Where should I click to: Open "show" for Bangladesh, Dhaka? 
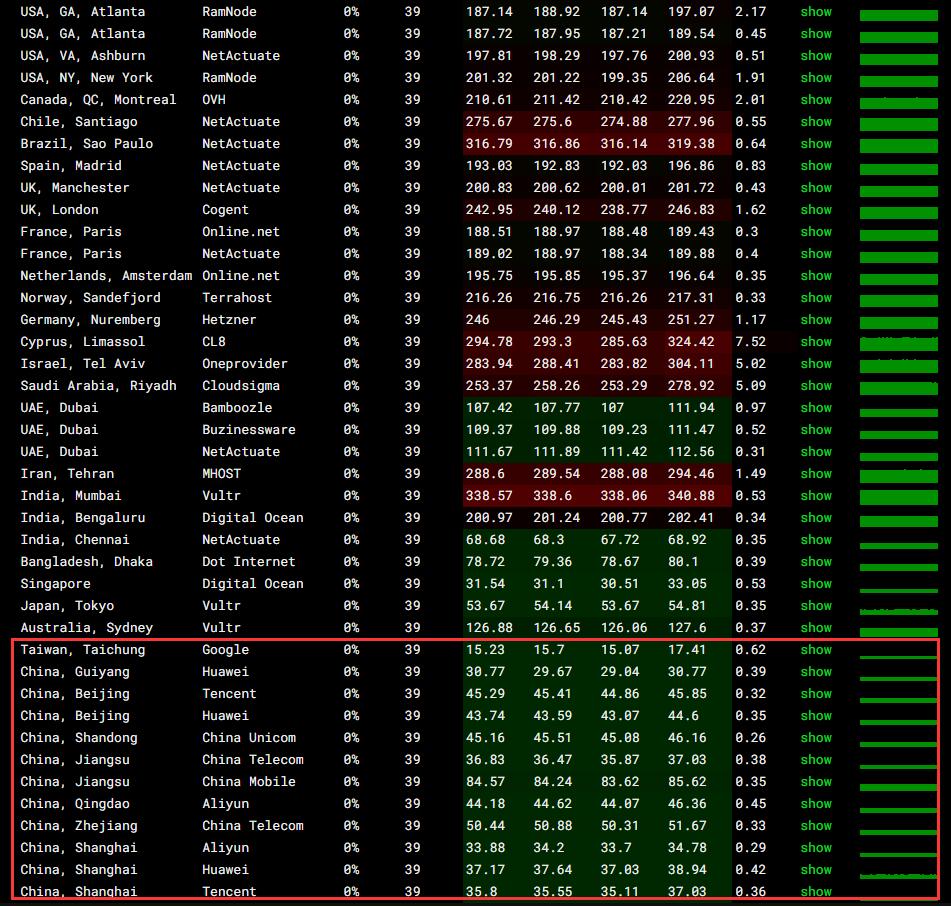[816, 562]
